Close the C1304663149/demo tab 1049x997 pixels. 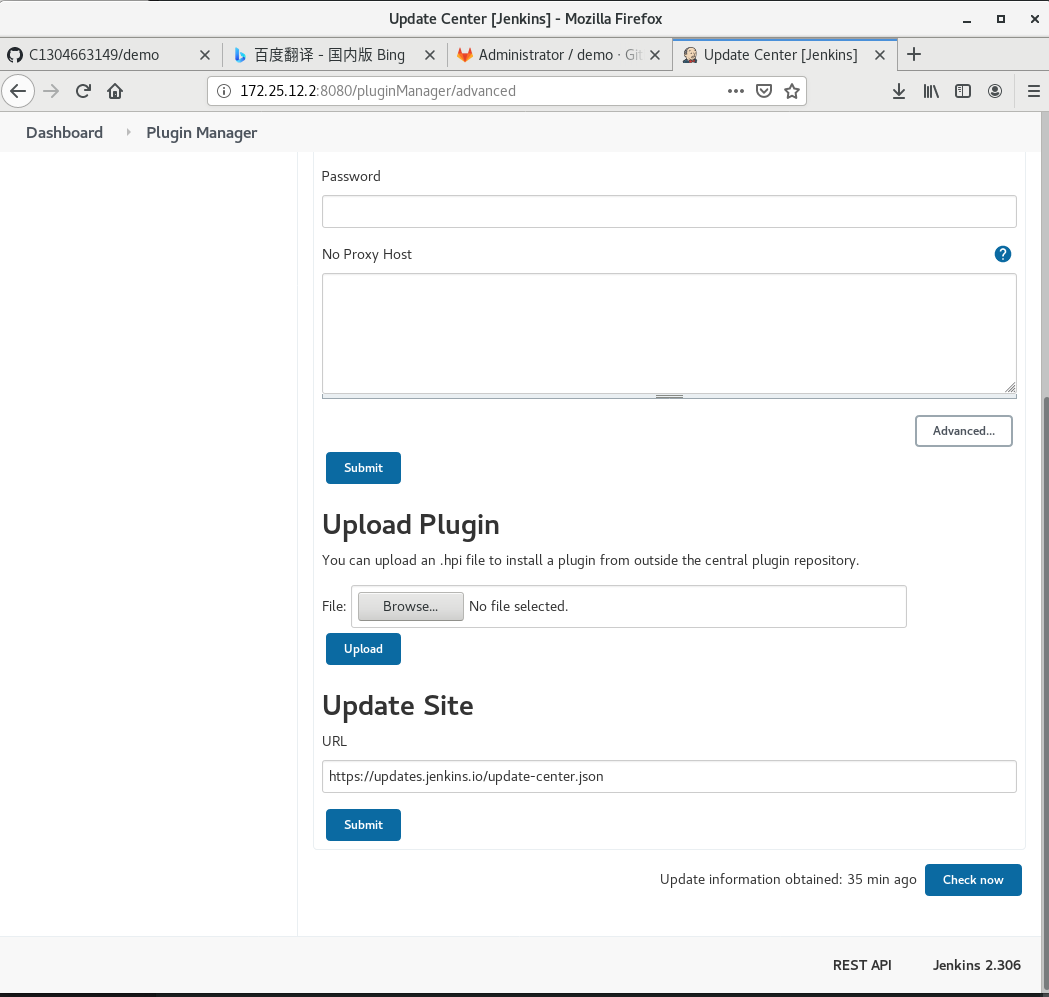pos(205,55)
